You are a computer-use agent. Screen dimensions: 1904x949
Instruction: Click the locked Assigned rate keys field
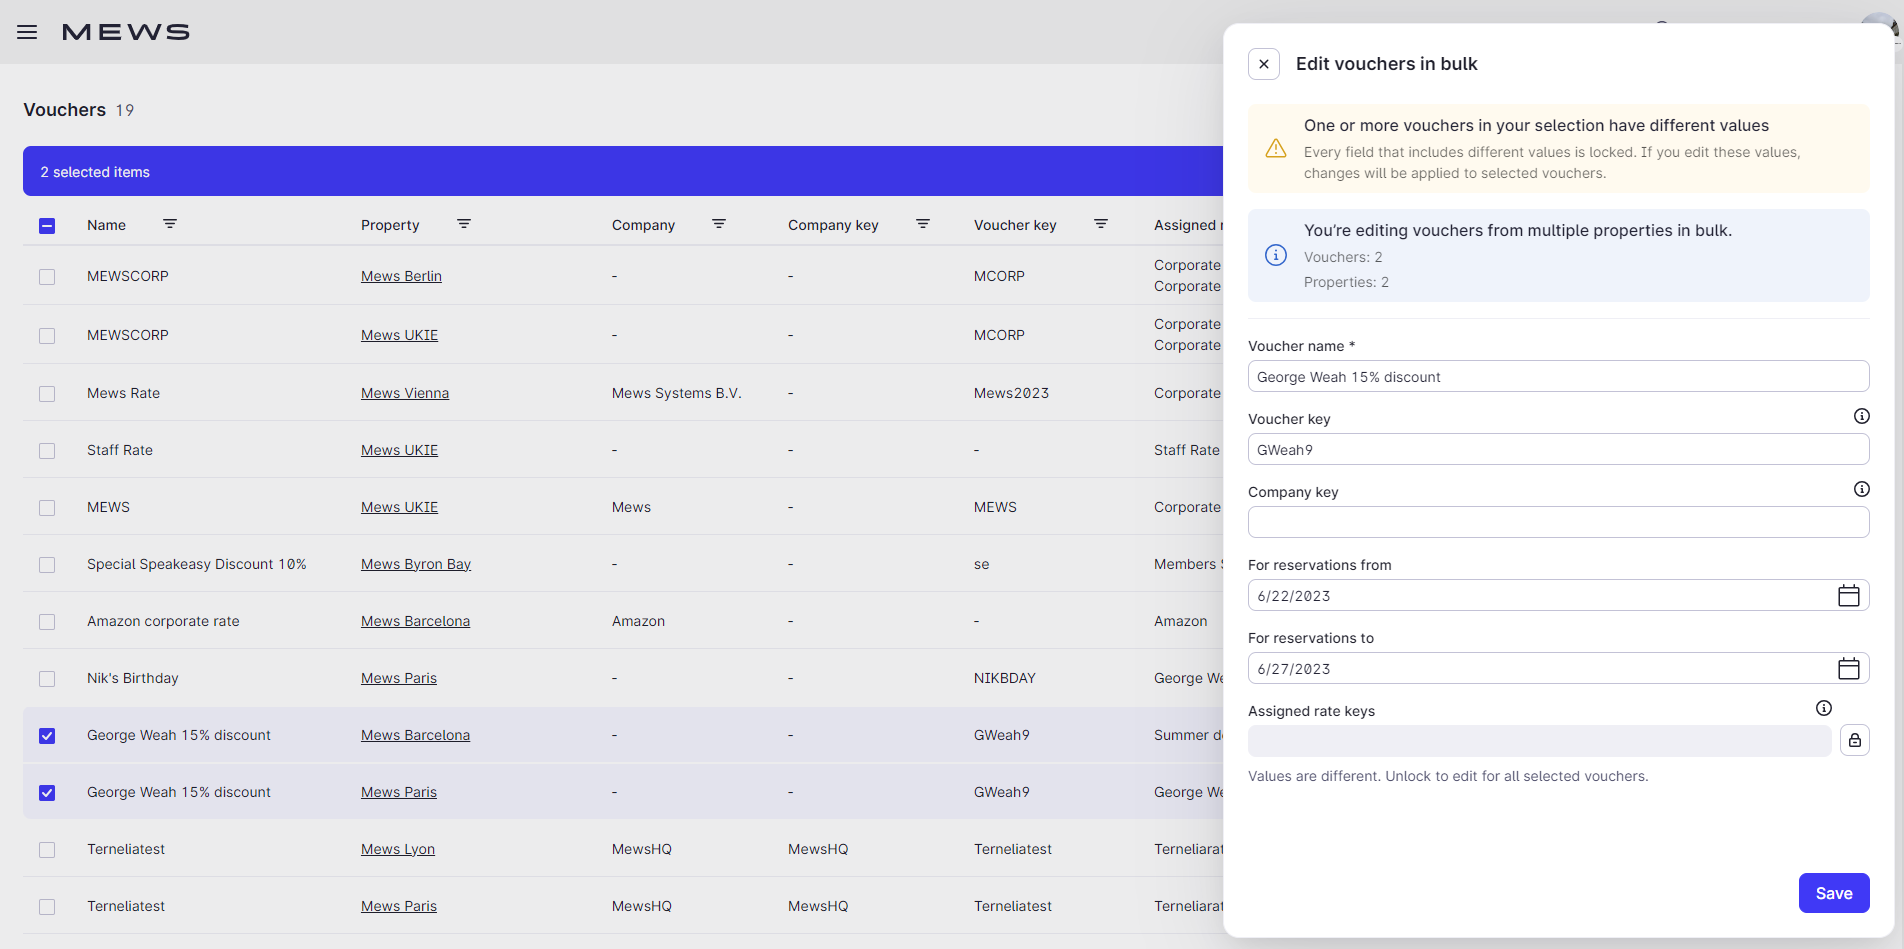tap(1540, 740)
